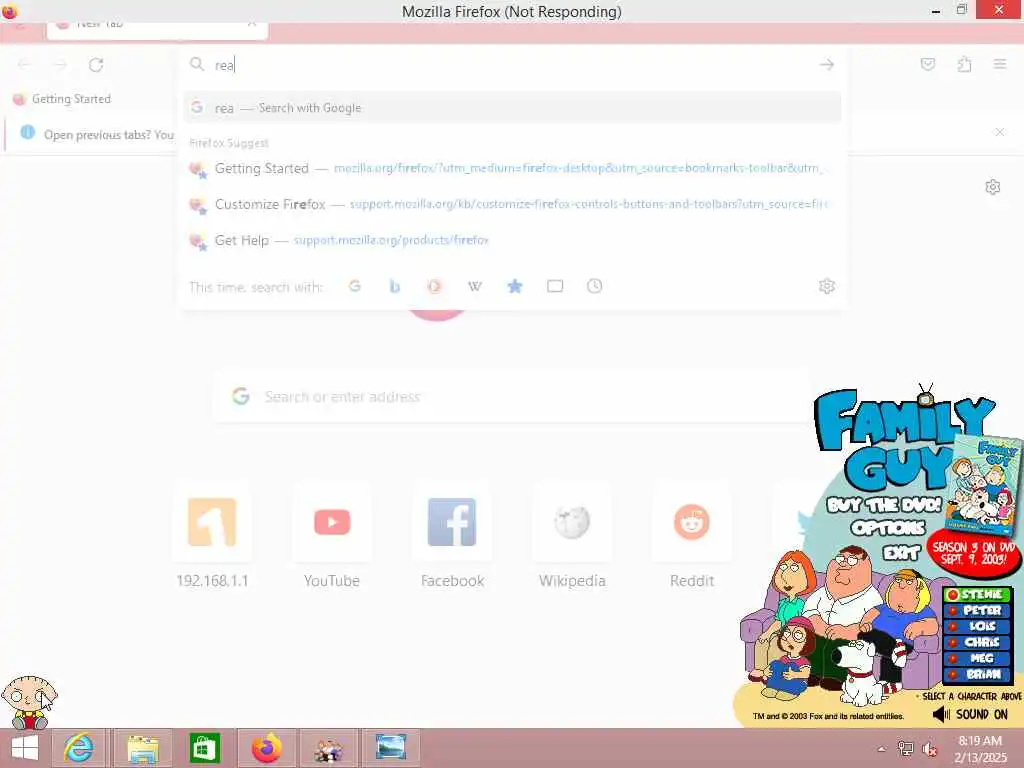Select the New Tab browser tab
The width and height of the screenshot is (1024, 768).
(x=157, y=29)
